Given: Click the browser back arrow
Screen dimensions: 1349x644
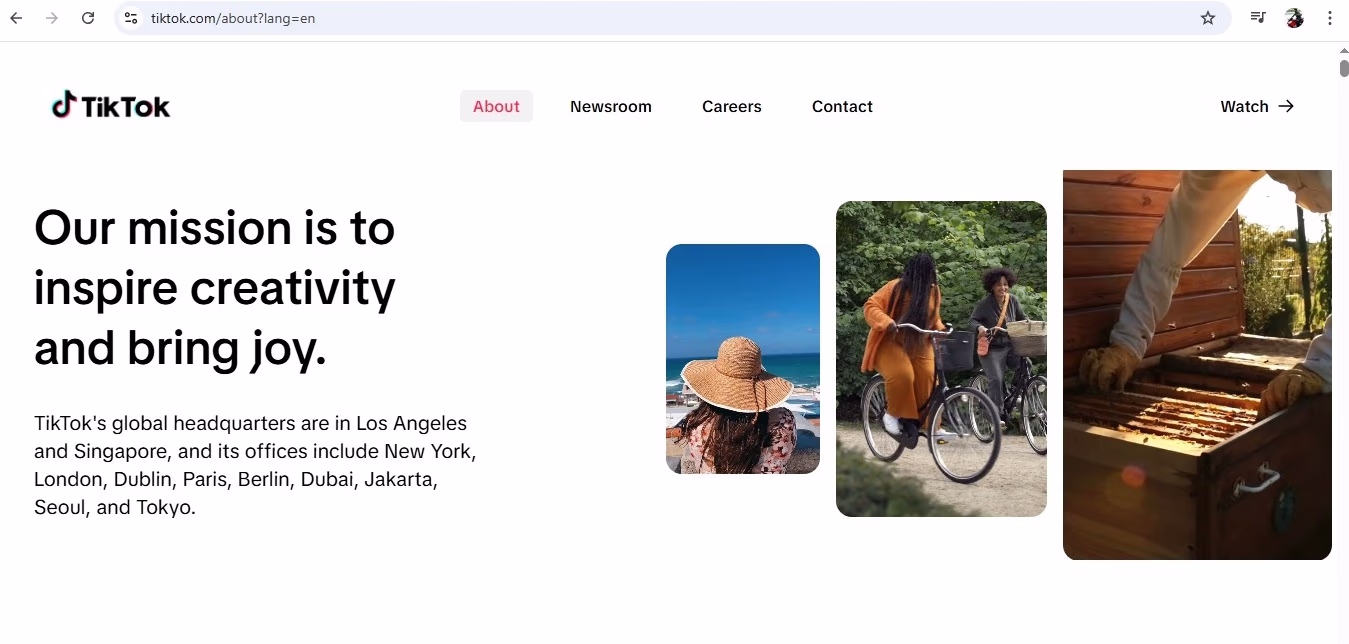Looking at the screenshot, I should [x=16, y=18].
